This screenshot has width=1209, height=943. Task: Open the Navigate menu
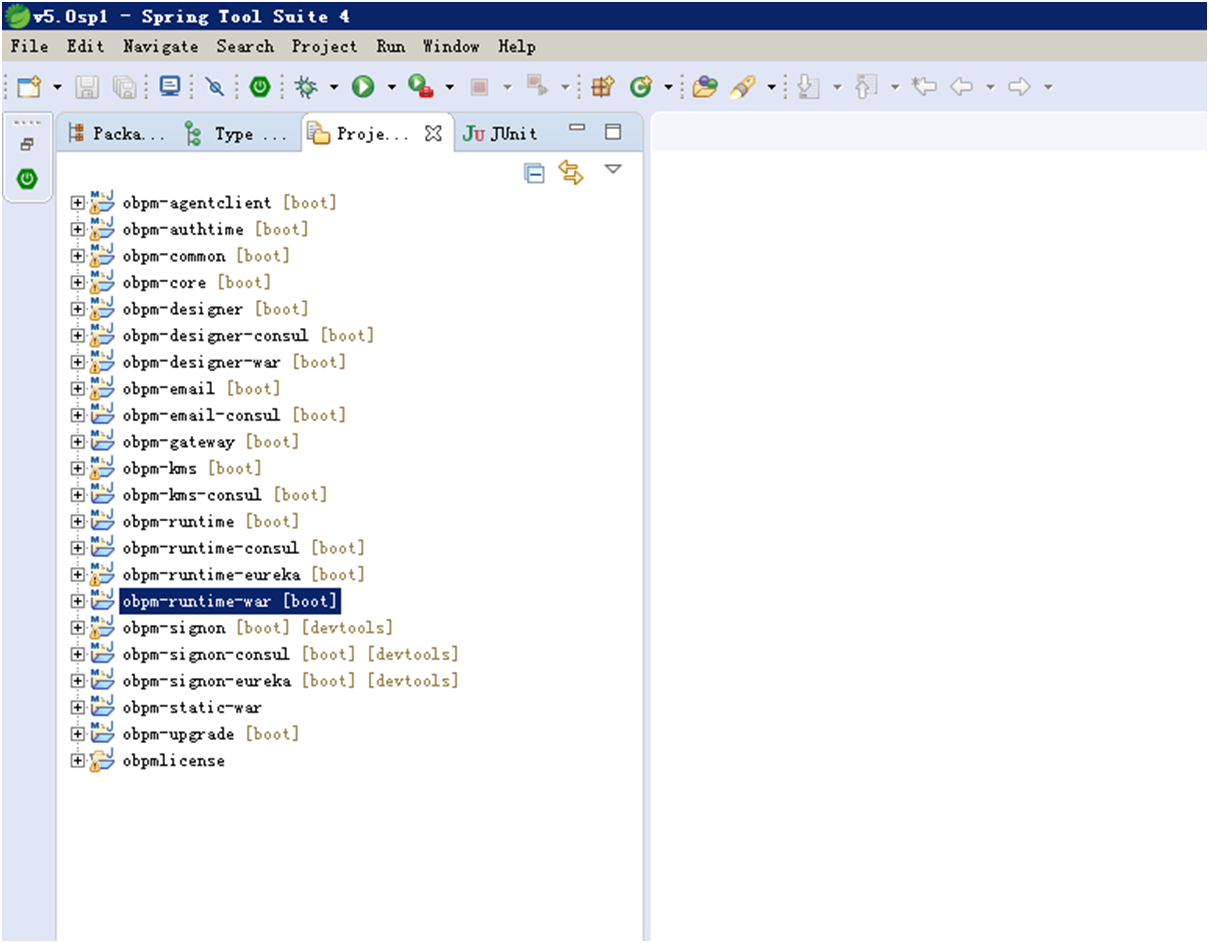coord(160,46)
